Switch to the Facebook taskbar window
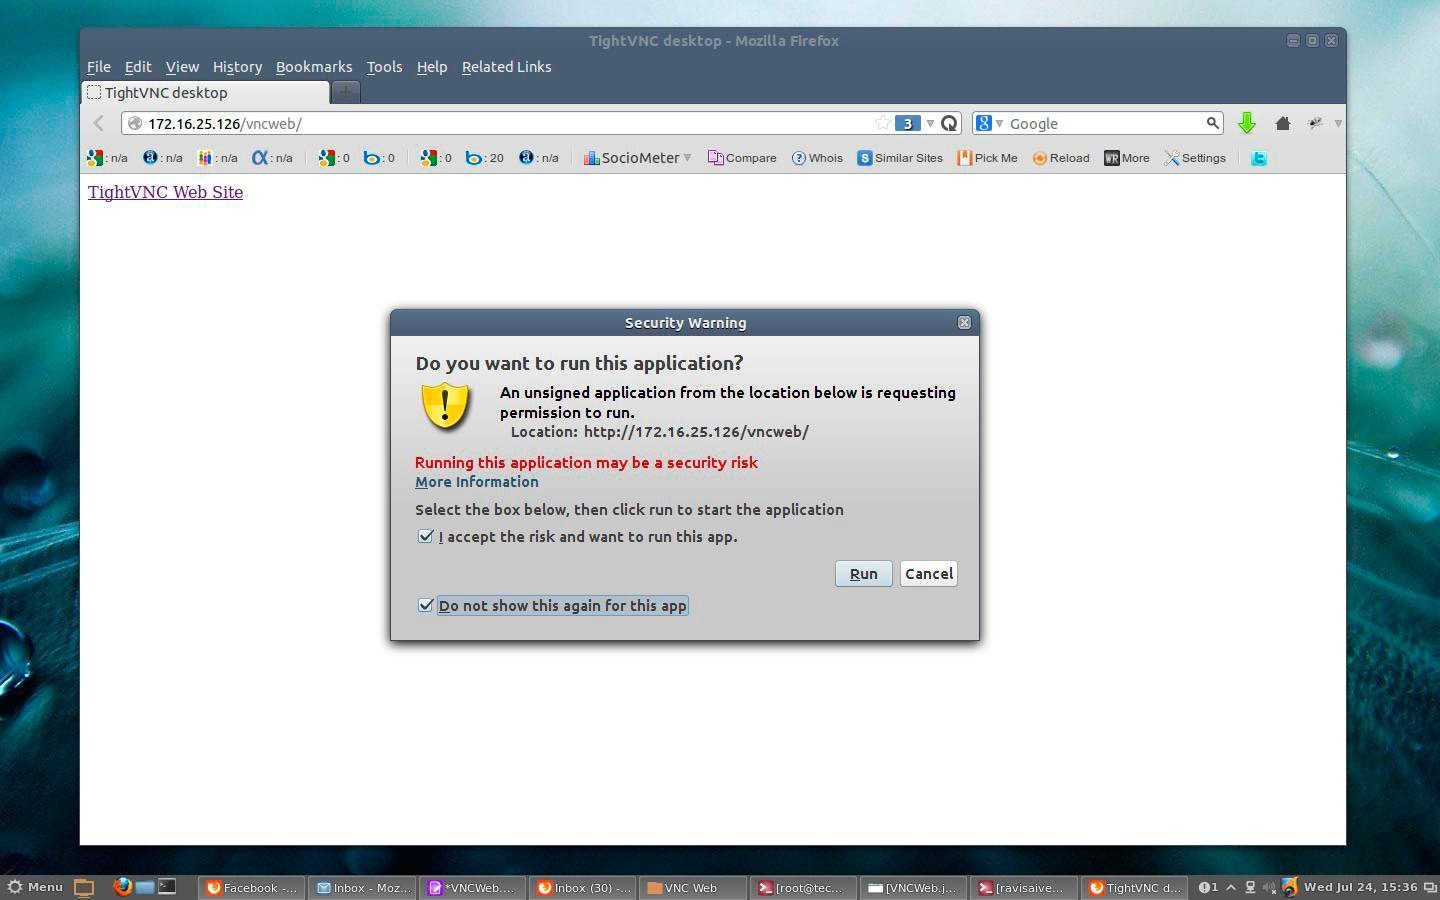This screenshot has width=1440, height=900. [252, 887]
